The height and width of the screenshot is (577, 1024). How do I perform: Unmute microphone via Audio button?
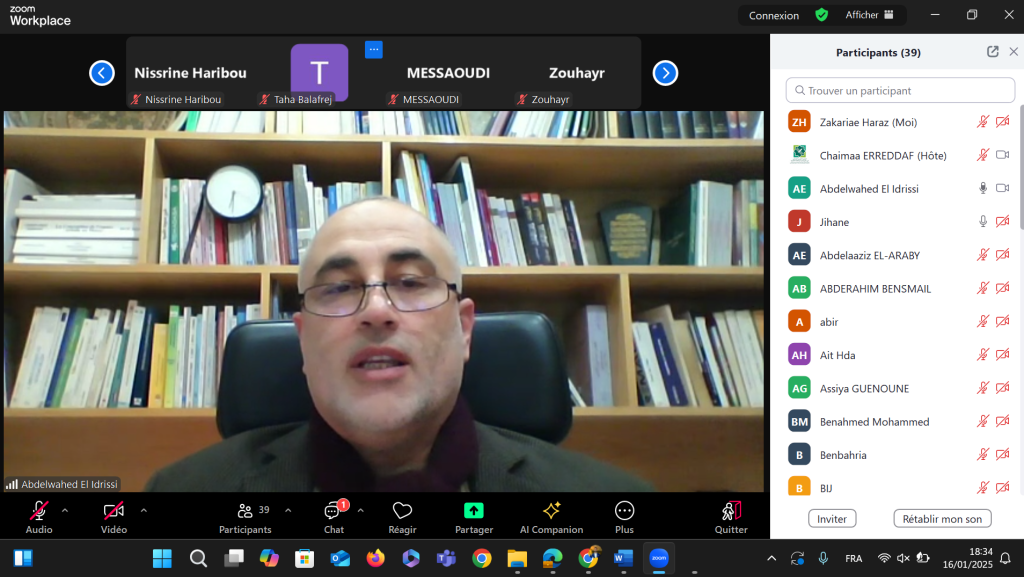(x=39, y=511)
